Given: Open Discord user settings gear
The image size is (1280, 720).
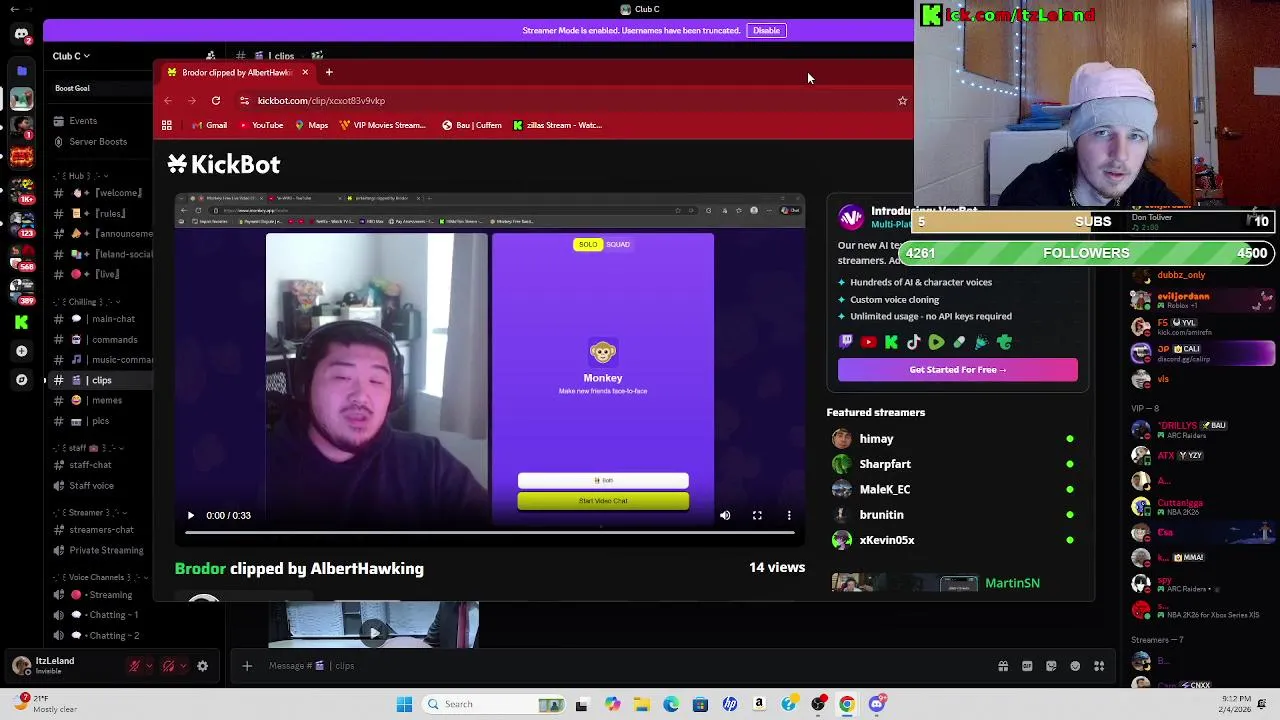Looking at the screenshot, I should pos(202,666).
